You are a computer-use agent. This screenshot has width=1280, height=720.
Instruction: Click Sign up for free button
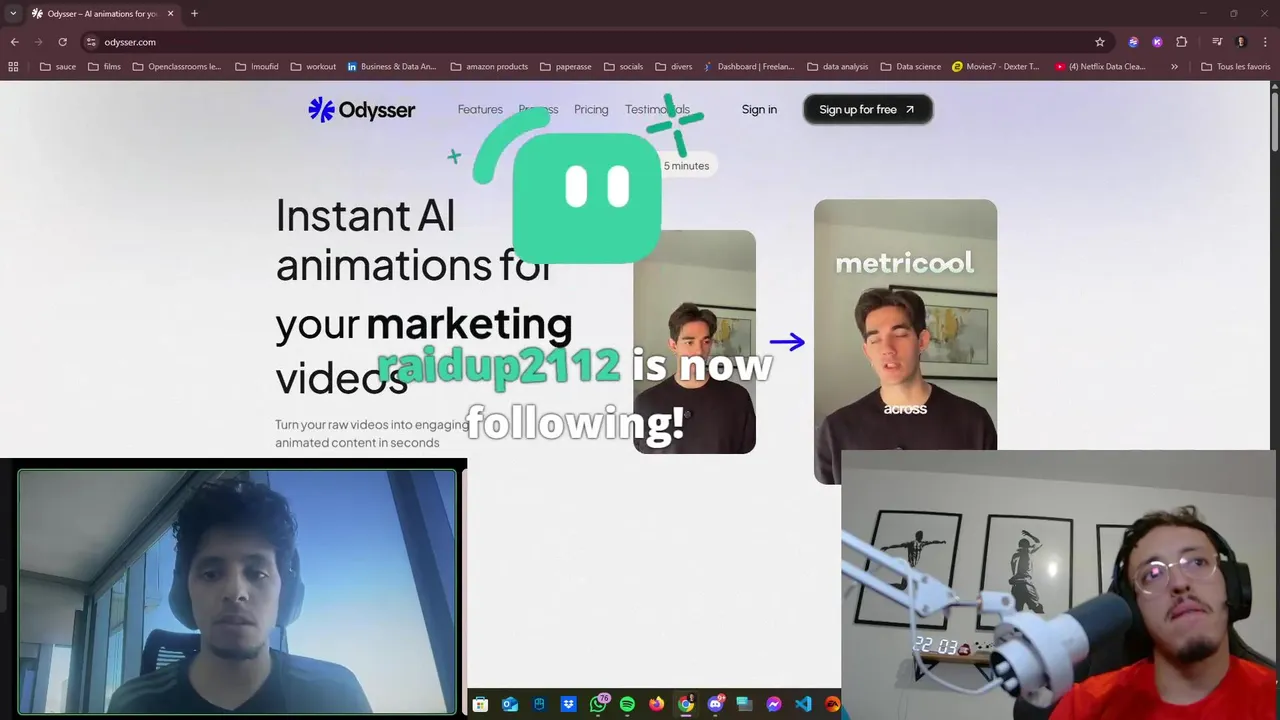(868, 109)
